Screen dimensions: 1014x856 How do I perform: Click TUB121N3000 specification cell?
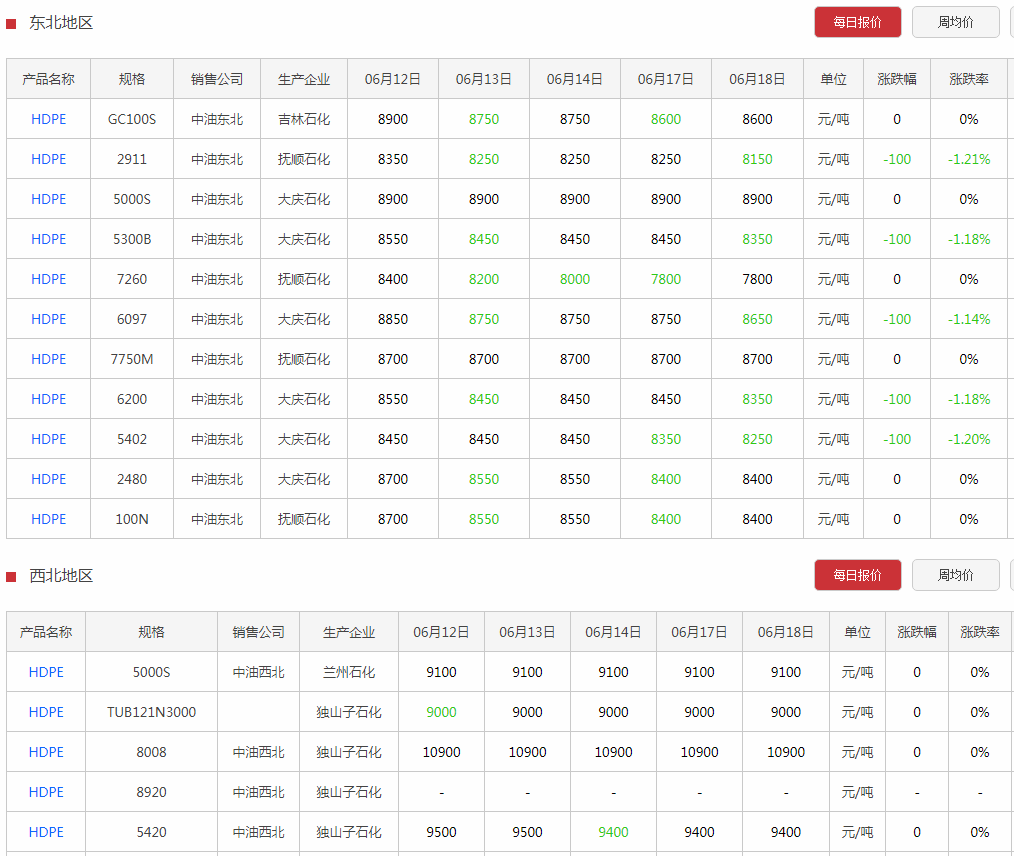point(151,712)
